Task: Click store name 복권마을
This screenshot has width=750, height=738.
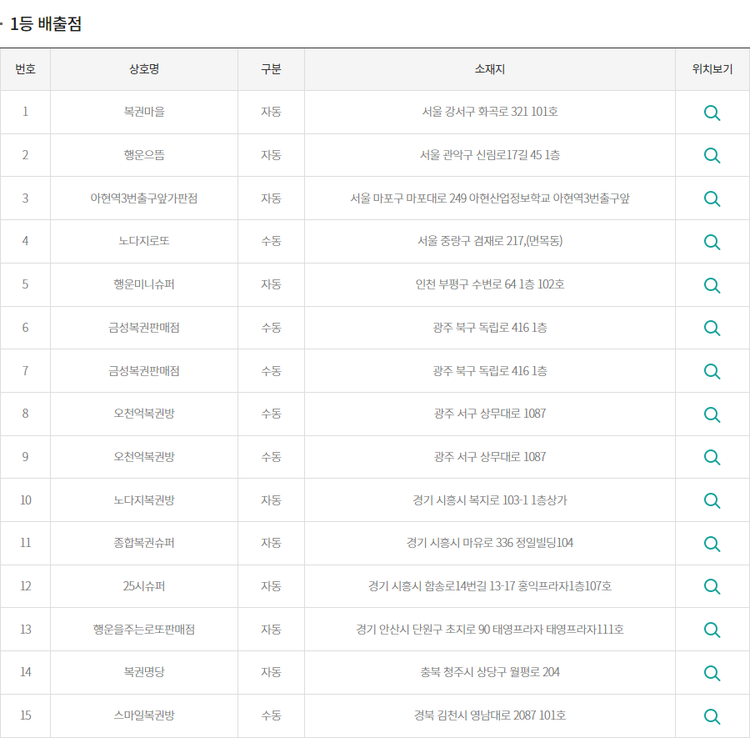Action: (144, 112)
